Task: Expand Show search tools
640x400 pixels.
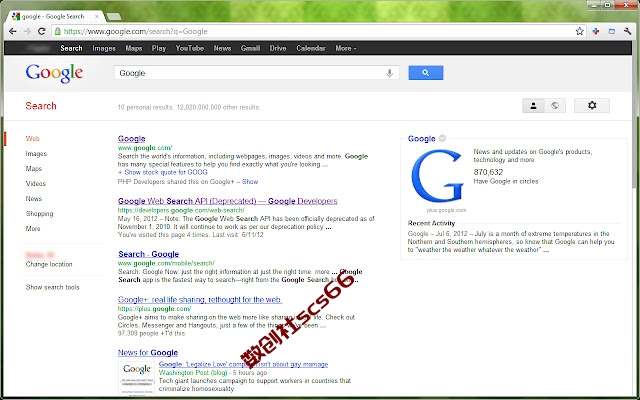Action: click(x=52, y=287)
